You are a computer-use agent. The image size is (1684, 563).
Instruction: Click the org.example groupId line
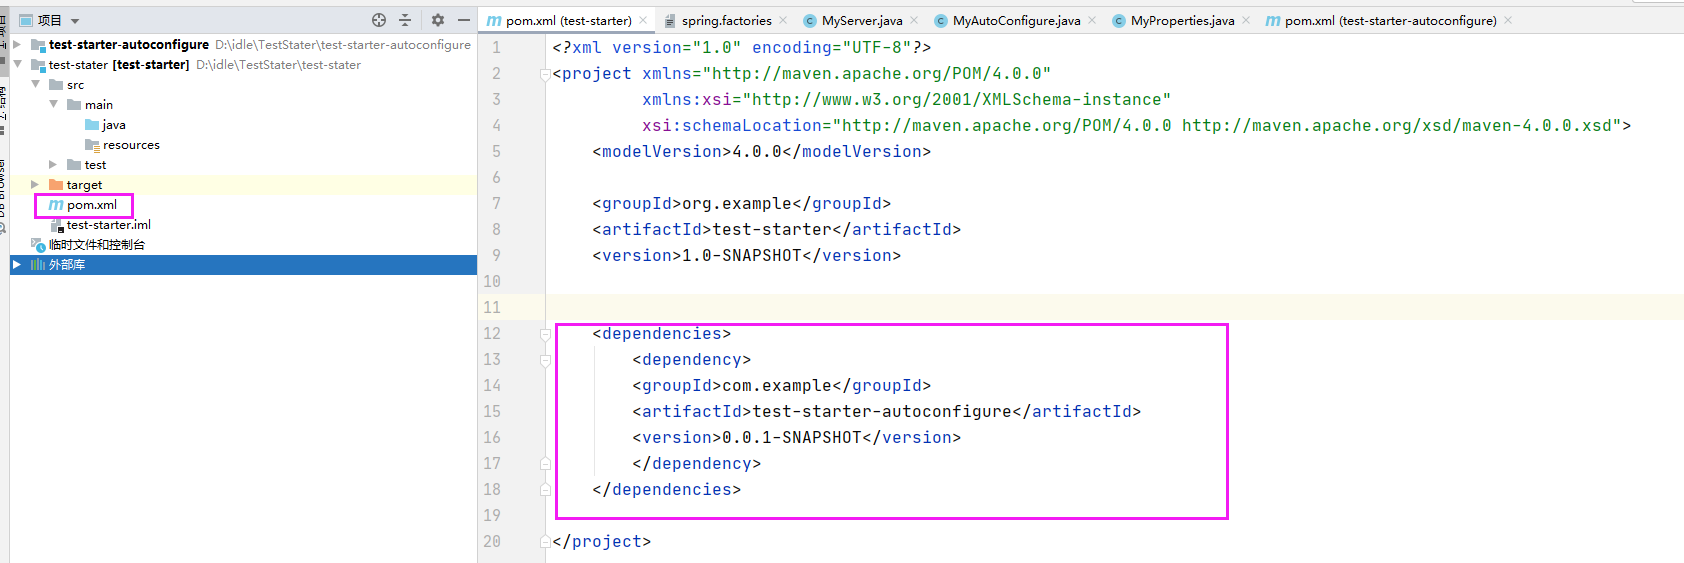click(741, 204)
